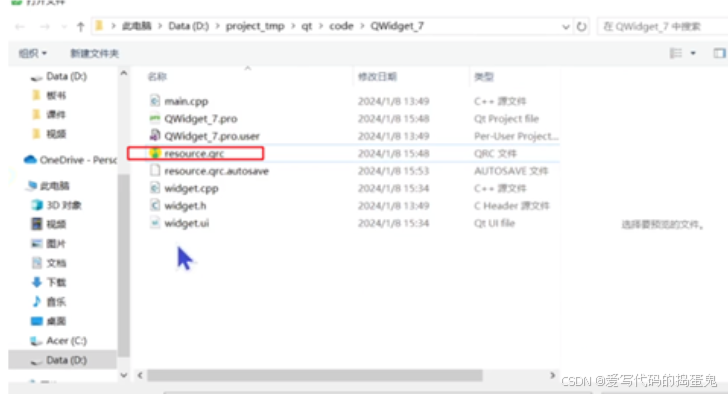Viewport: 728px width, 394px height.
Task: Sort by 名称 column header
Action: [x=157, y=77]
